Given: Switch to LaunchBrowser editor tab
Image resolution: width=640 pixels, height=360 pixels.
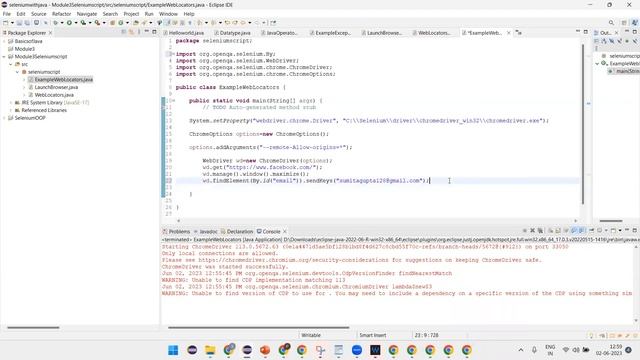Looking at the screenshot, I should (381, 33).
